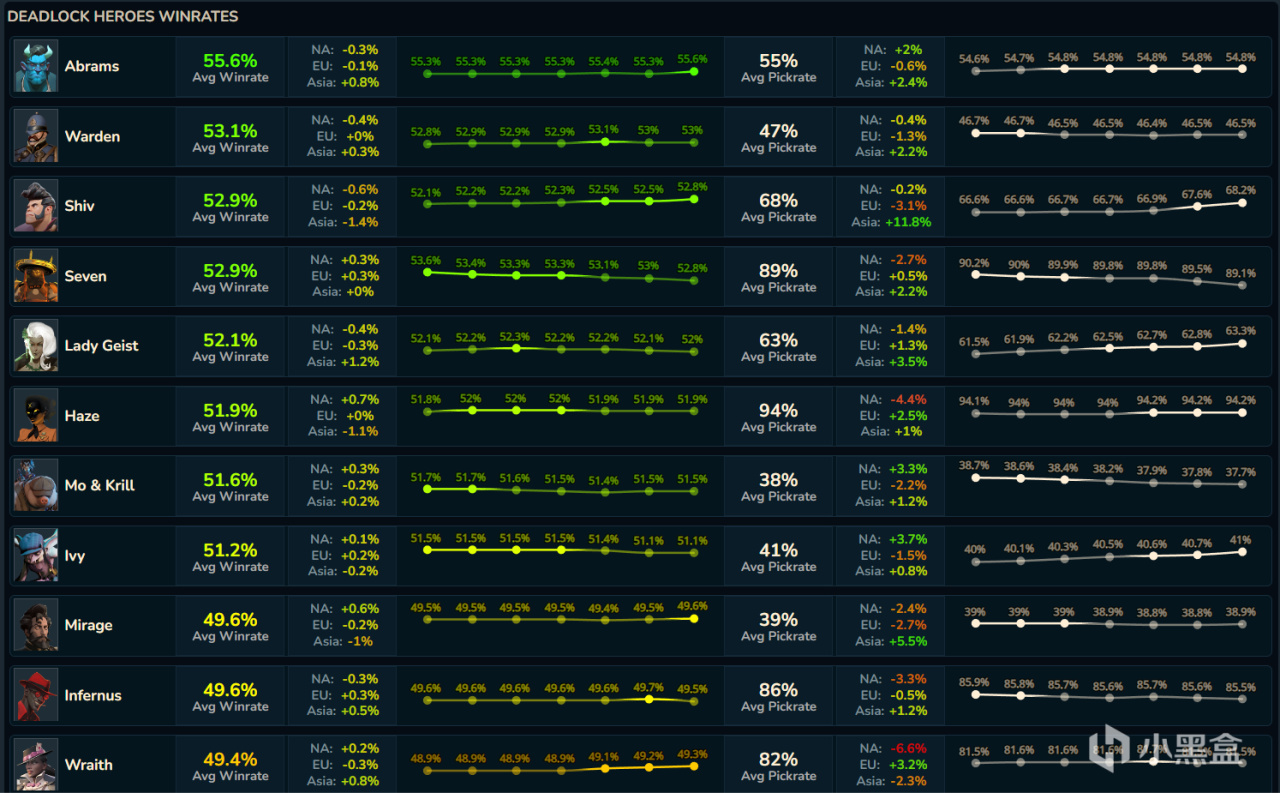
Task: Click Ivy pickrate chart last point 41%
Action: click(1242, 551)
